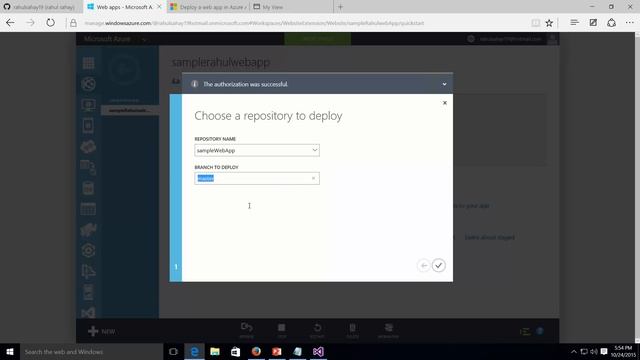
Task: Click the address bar URL
Action: 254,23
